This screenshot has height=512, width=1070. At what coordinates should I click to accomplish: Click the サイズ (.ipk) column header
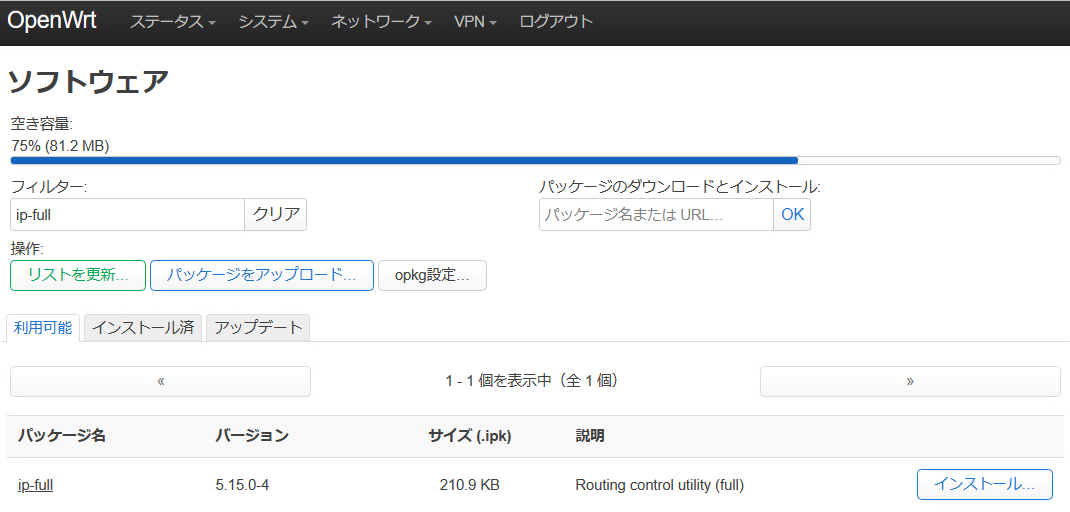click(469, 436)
